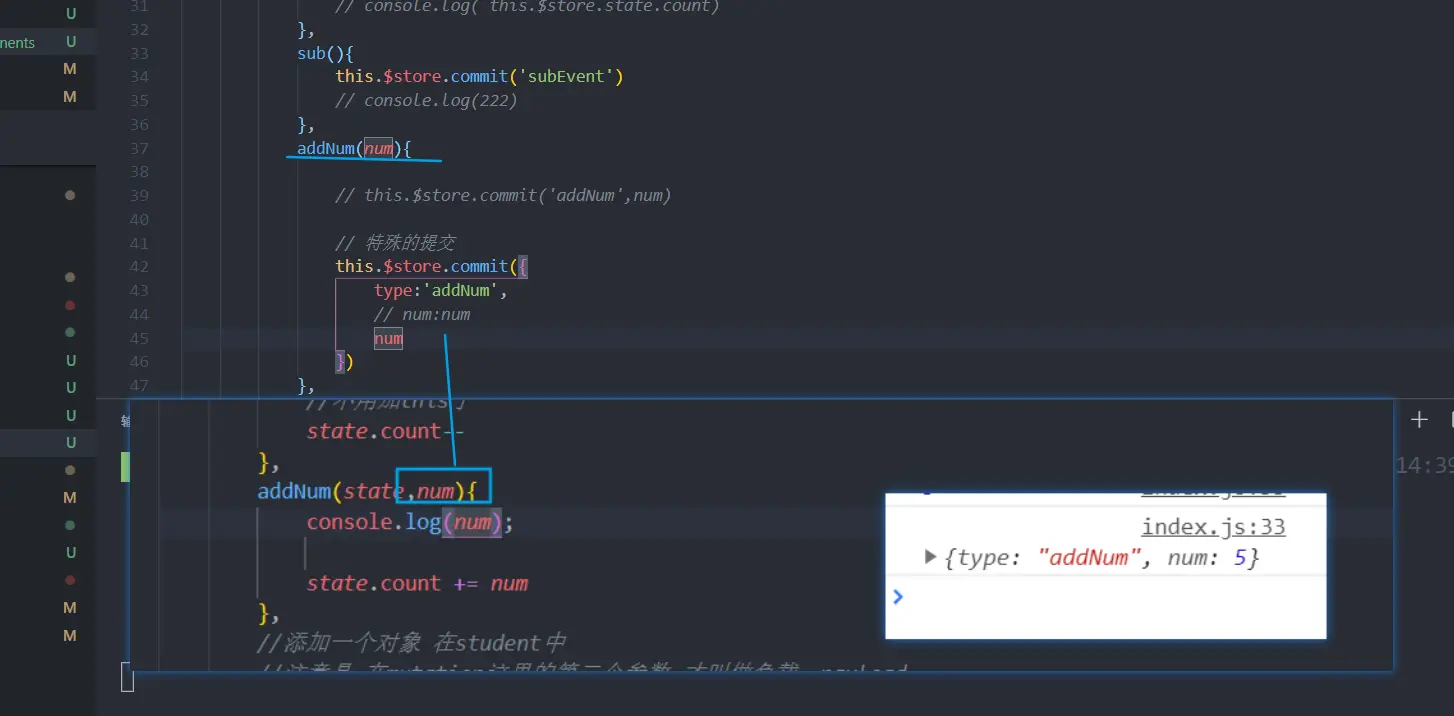Place cursor on sub(){ declaration

click(x=326, y=53)
